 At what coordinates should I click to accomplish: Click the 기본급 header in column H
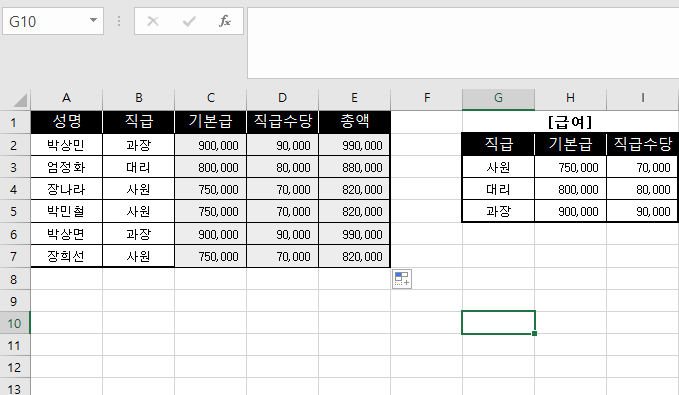pos(570,144)
